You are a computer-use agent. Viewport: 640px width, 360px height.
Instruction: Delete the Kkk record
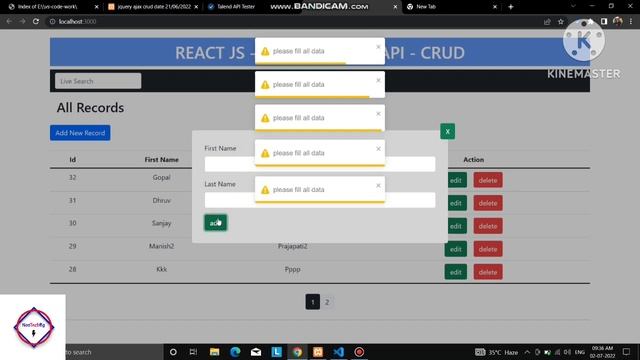(488, 272)
